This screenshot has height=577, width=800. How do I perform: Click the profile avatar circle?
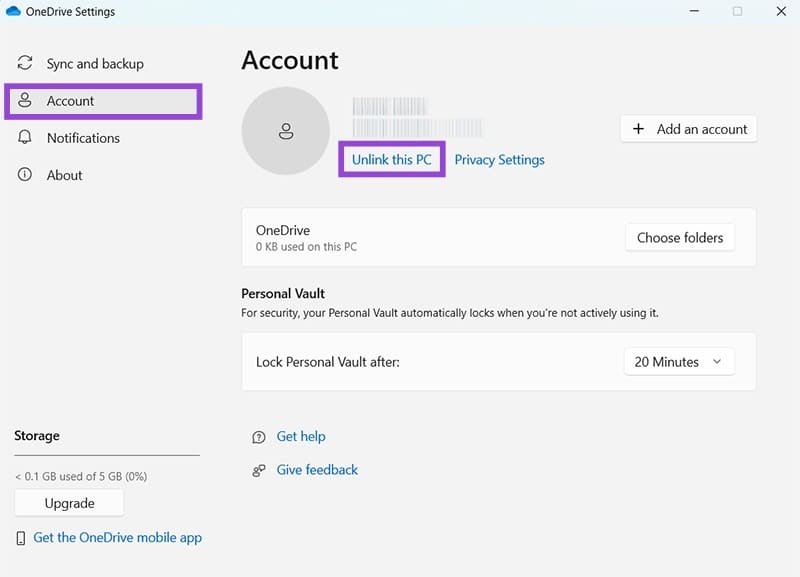pos(286,130)
